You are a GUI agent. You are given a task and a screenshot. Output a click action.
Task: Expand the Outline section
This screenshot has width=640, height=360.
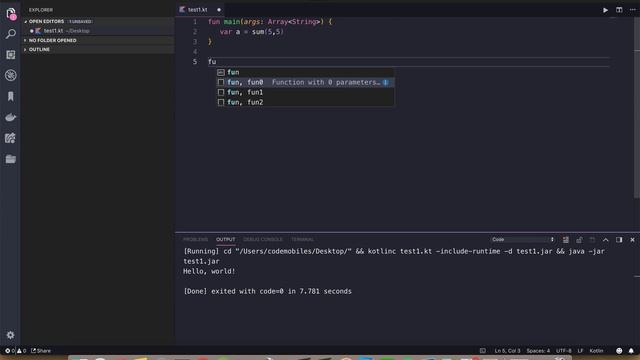click(x=98, y=49)
